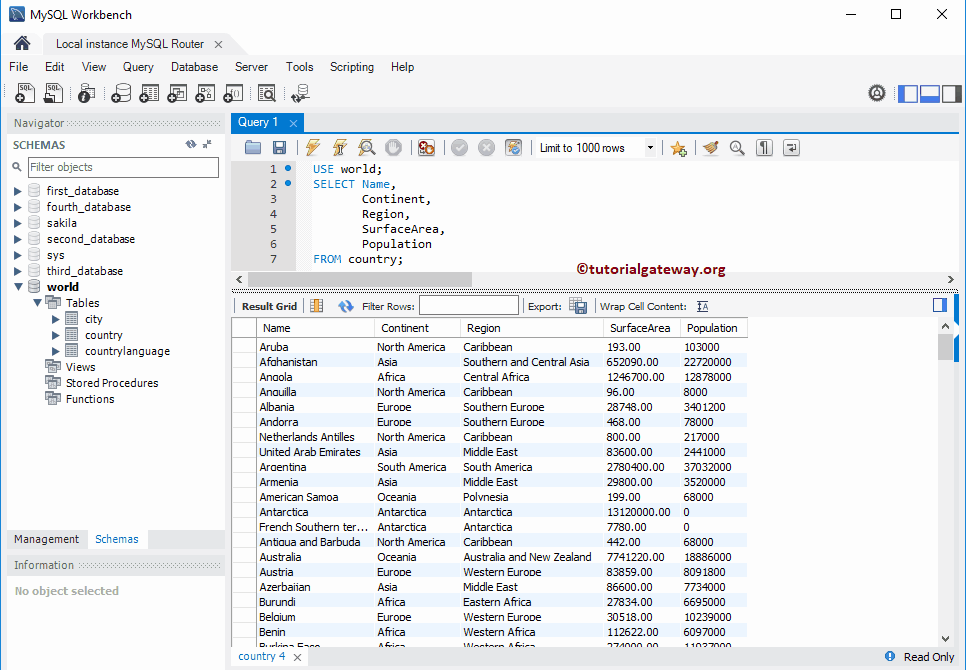This screenshot has width=966, height=670.
Task: Click the Explain query plan icon
Action: tap(367, 148)
